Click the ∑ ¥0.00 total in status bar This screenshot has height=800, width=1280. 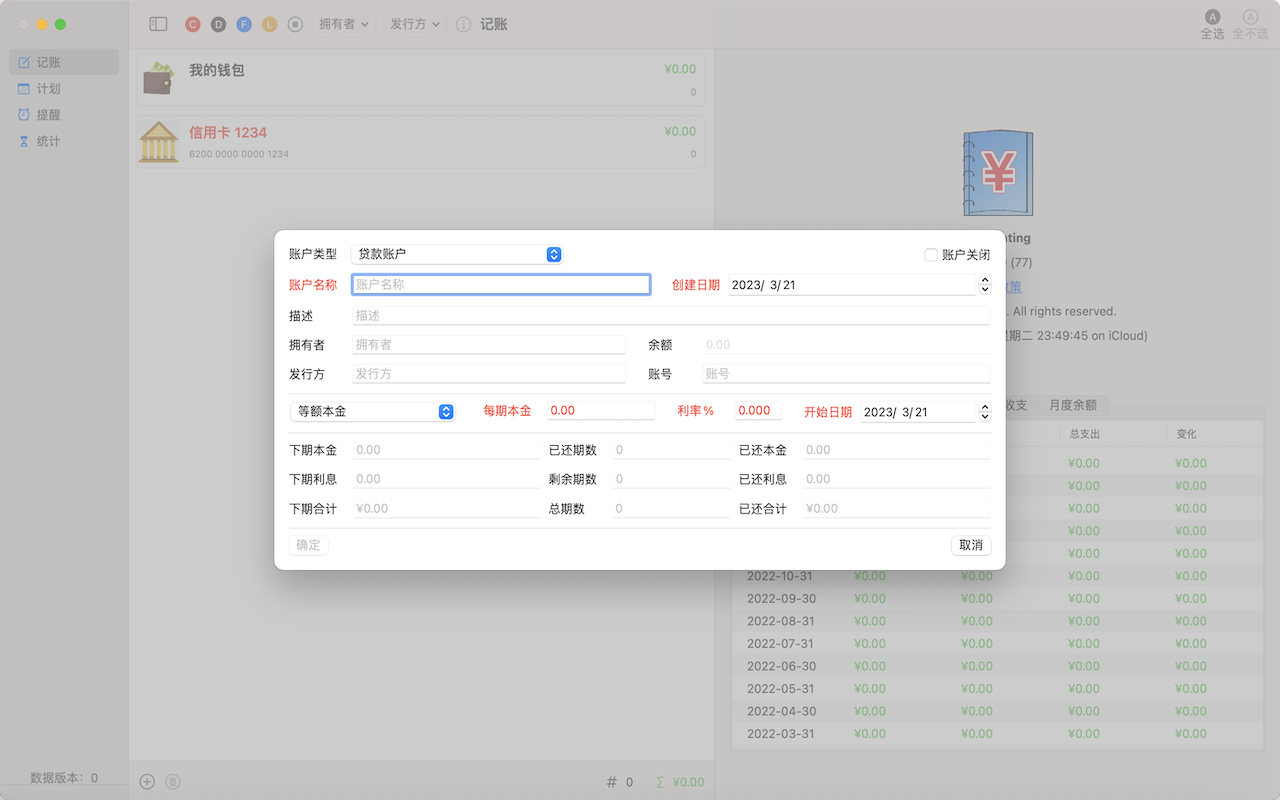(680, 782)
